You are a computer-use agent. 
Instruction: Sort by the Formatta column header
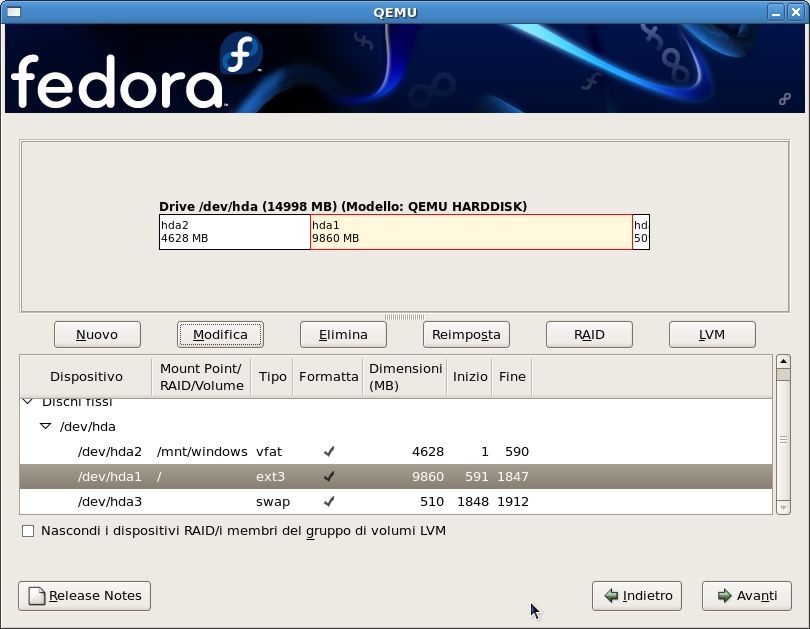(328, 376)
